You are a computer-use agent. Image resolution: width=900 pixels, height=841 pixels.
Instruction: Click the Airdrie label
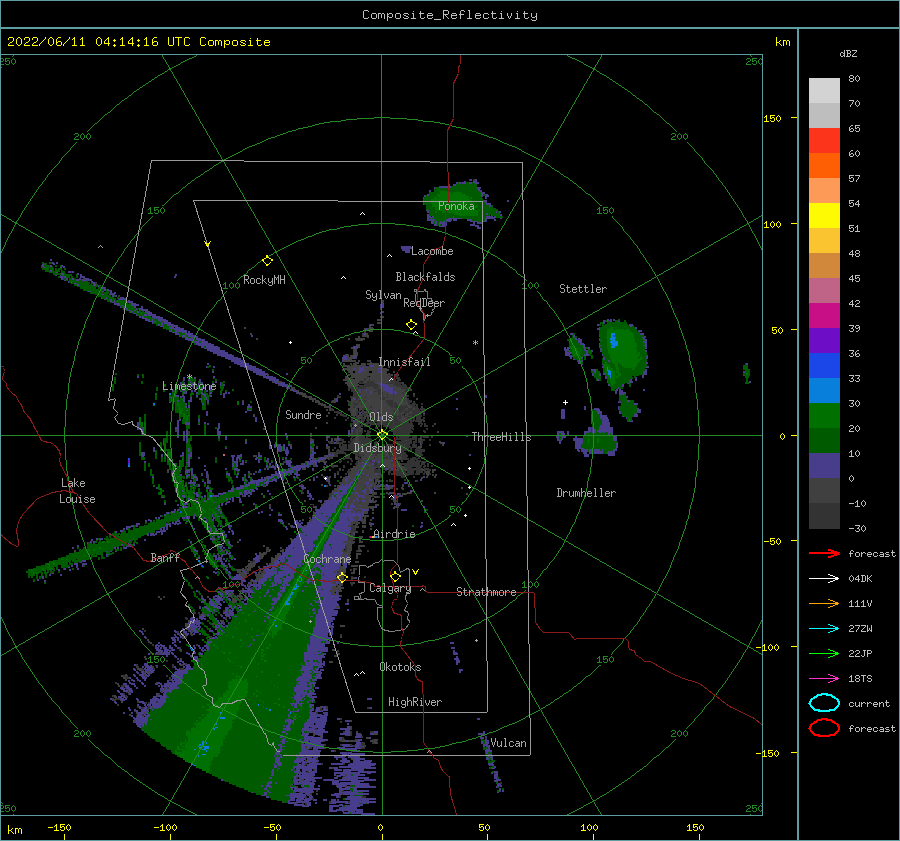coord(394,534)
